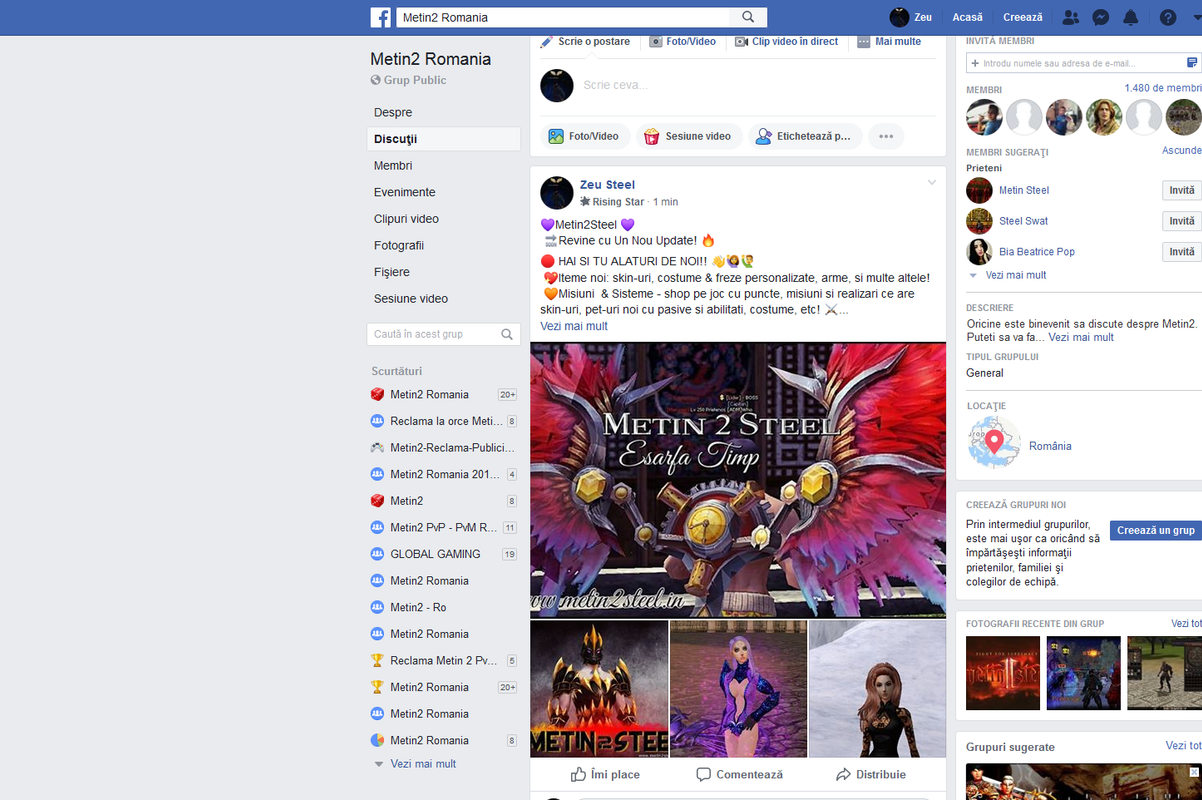Open friend requests icon in top bar
Image resolution: width=1202 pixels, height=800 pixels.
tap(1071, 17)
